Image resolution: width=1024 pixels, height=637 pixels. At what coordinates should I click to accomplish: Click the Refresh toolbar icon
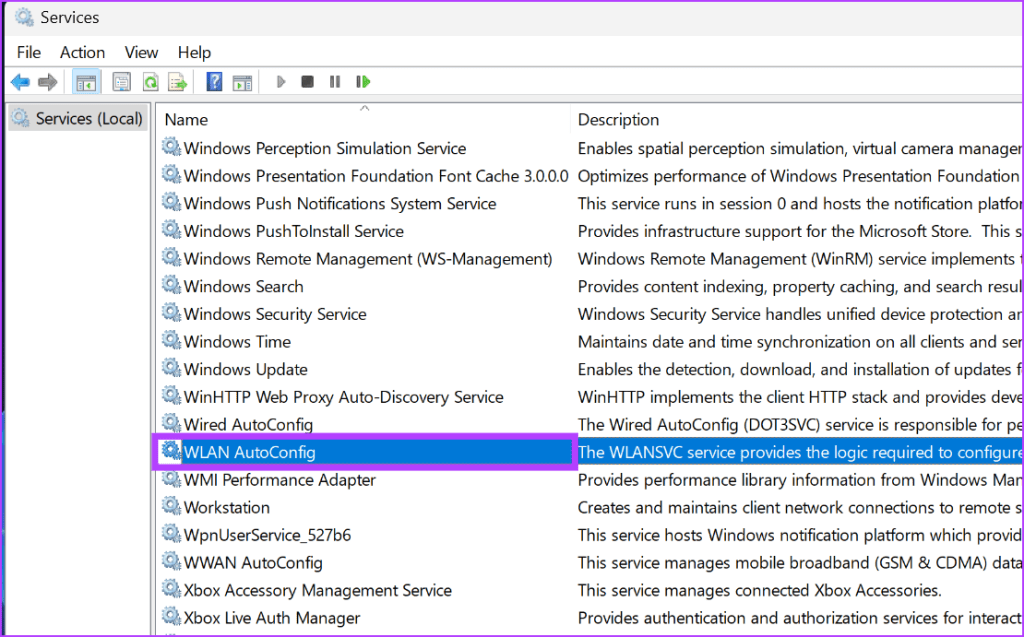click(150, 82)
